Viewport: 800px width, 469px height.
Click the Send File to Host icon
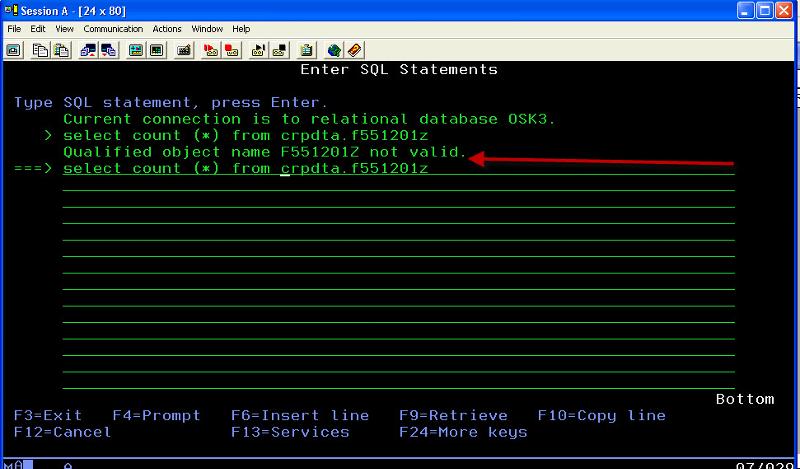coord(88,50)
